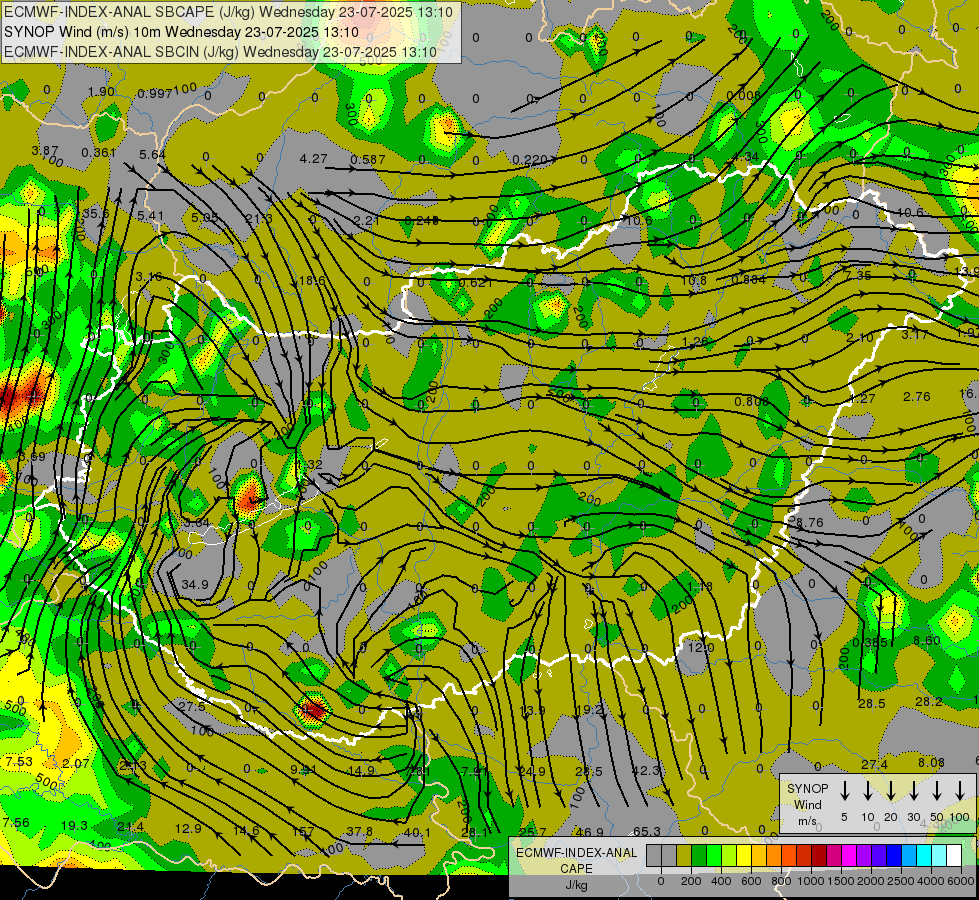Click the J/kg unit label in legend
Screen dimensions: 979x900
click(576, 884)
